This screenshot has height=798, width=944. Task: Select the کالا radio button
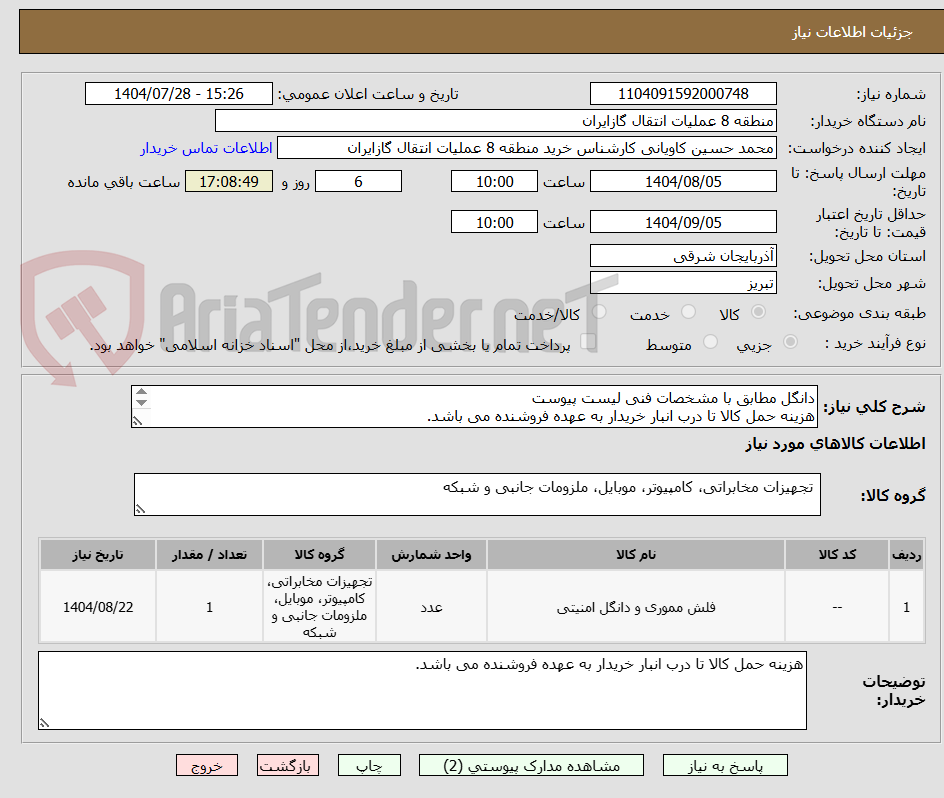pyautogui.click(x=756, y=312)
